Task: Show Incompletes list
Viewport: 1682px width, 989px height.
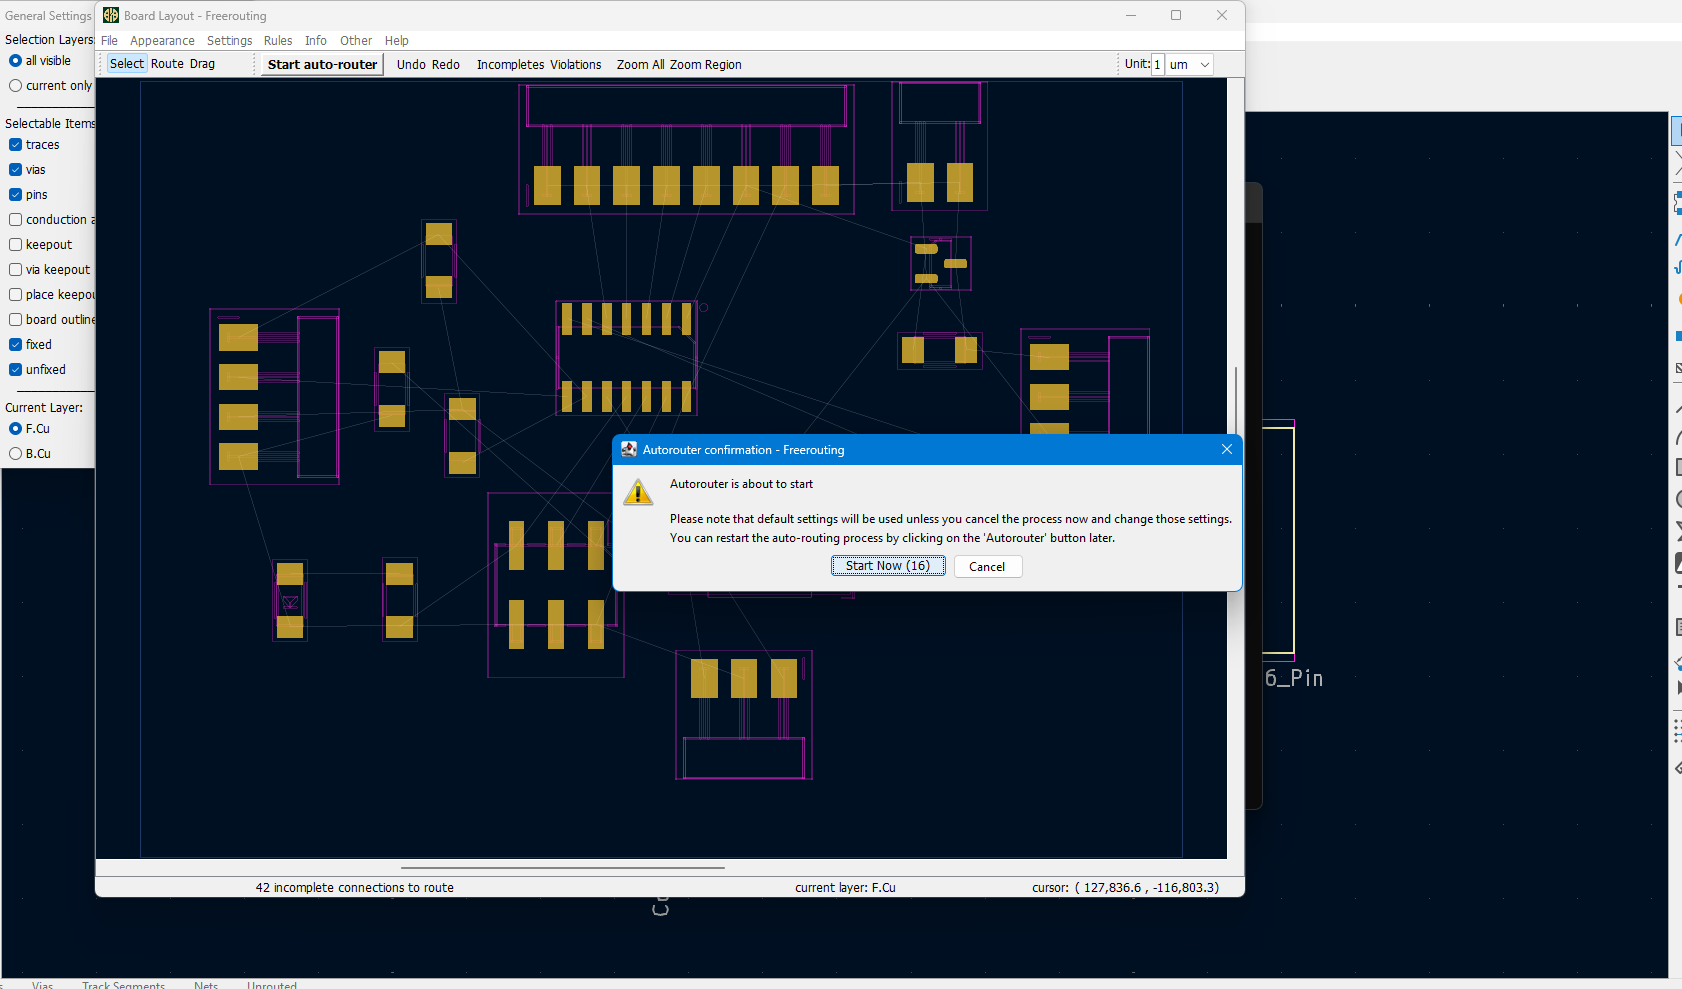Action: [510, 64]
